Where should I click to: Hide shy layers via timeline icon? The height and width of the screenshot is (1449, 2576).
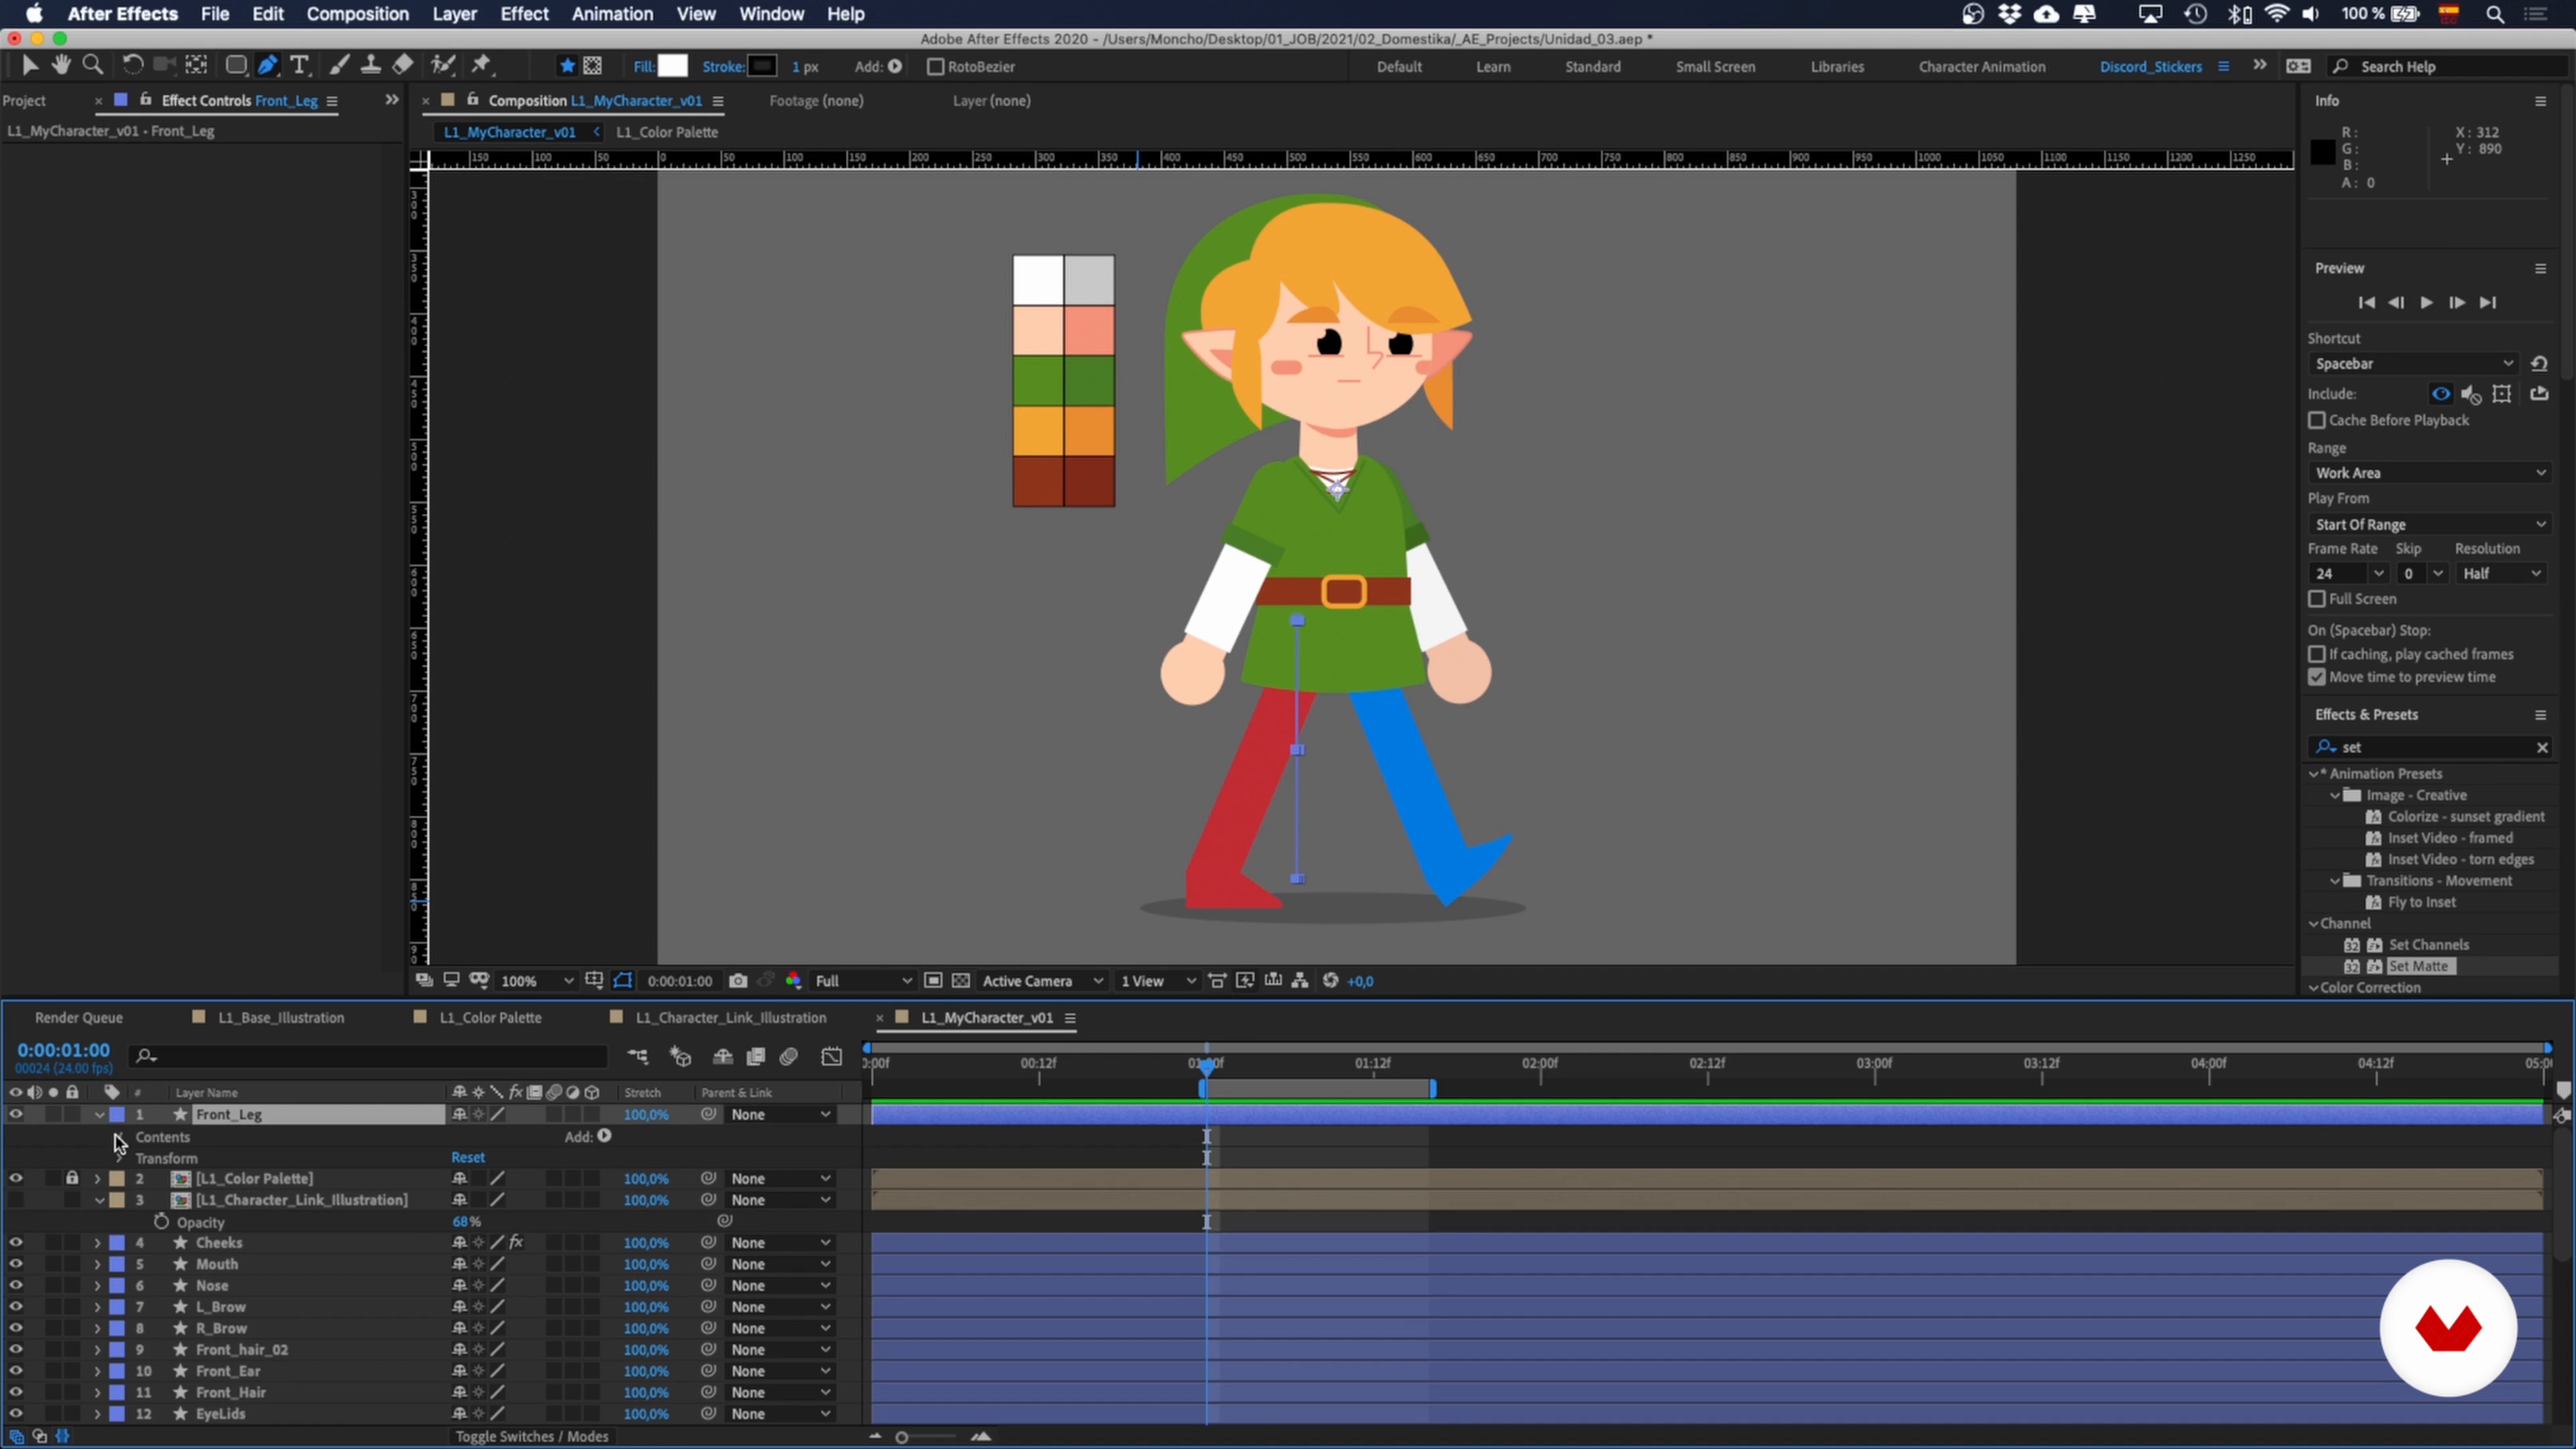(723, 1056)
